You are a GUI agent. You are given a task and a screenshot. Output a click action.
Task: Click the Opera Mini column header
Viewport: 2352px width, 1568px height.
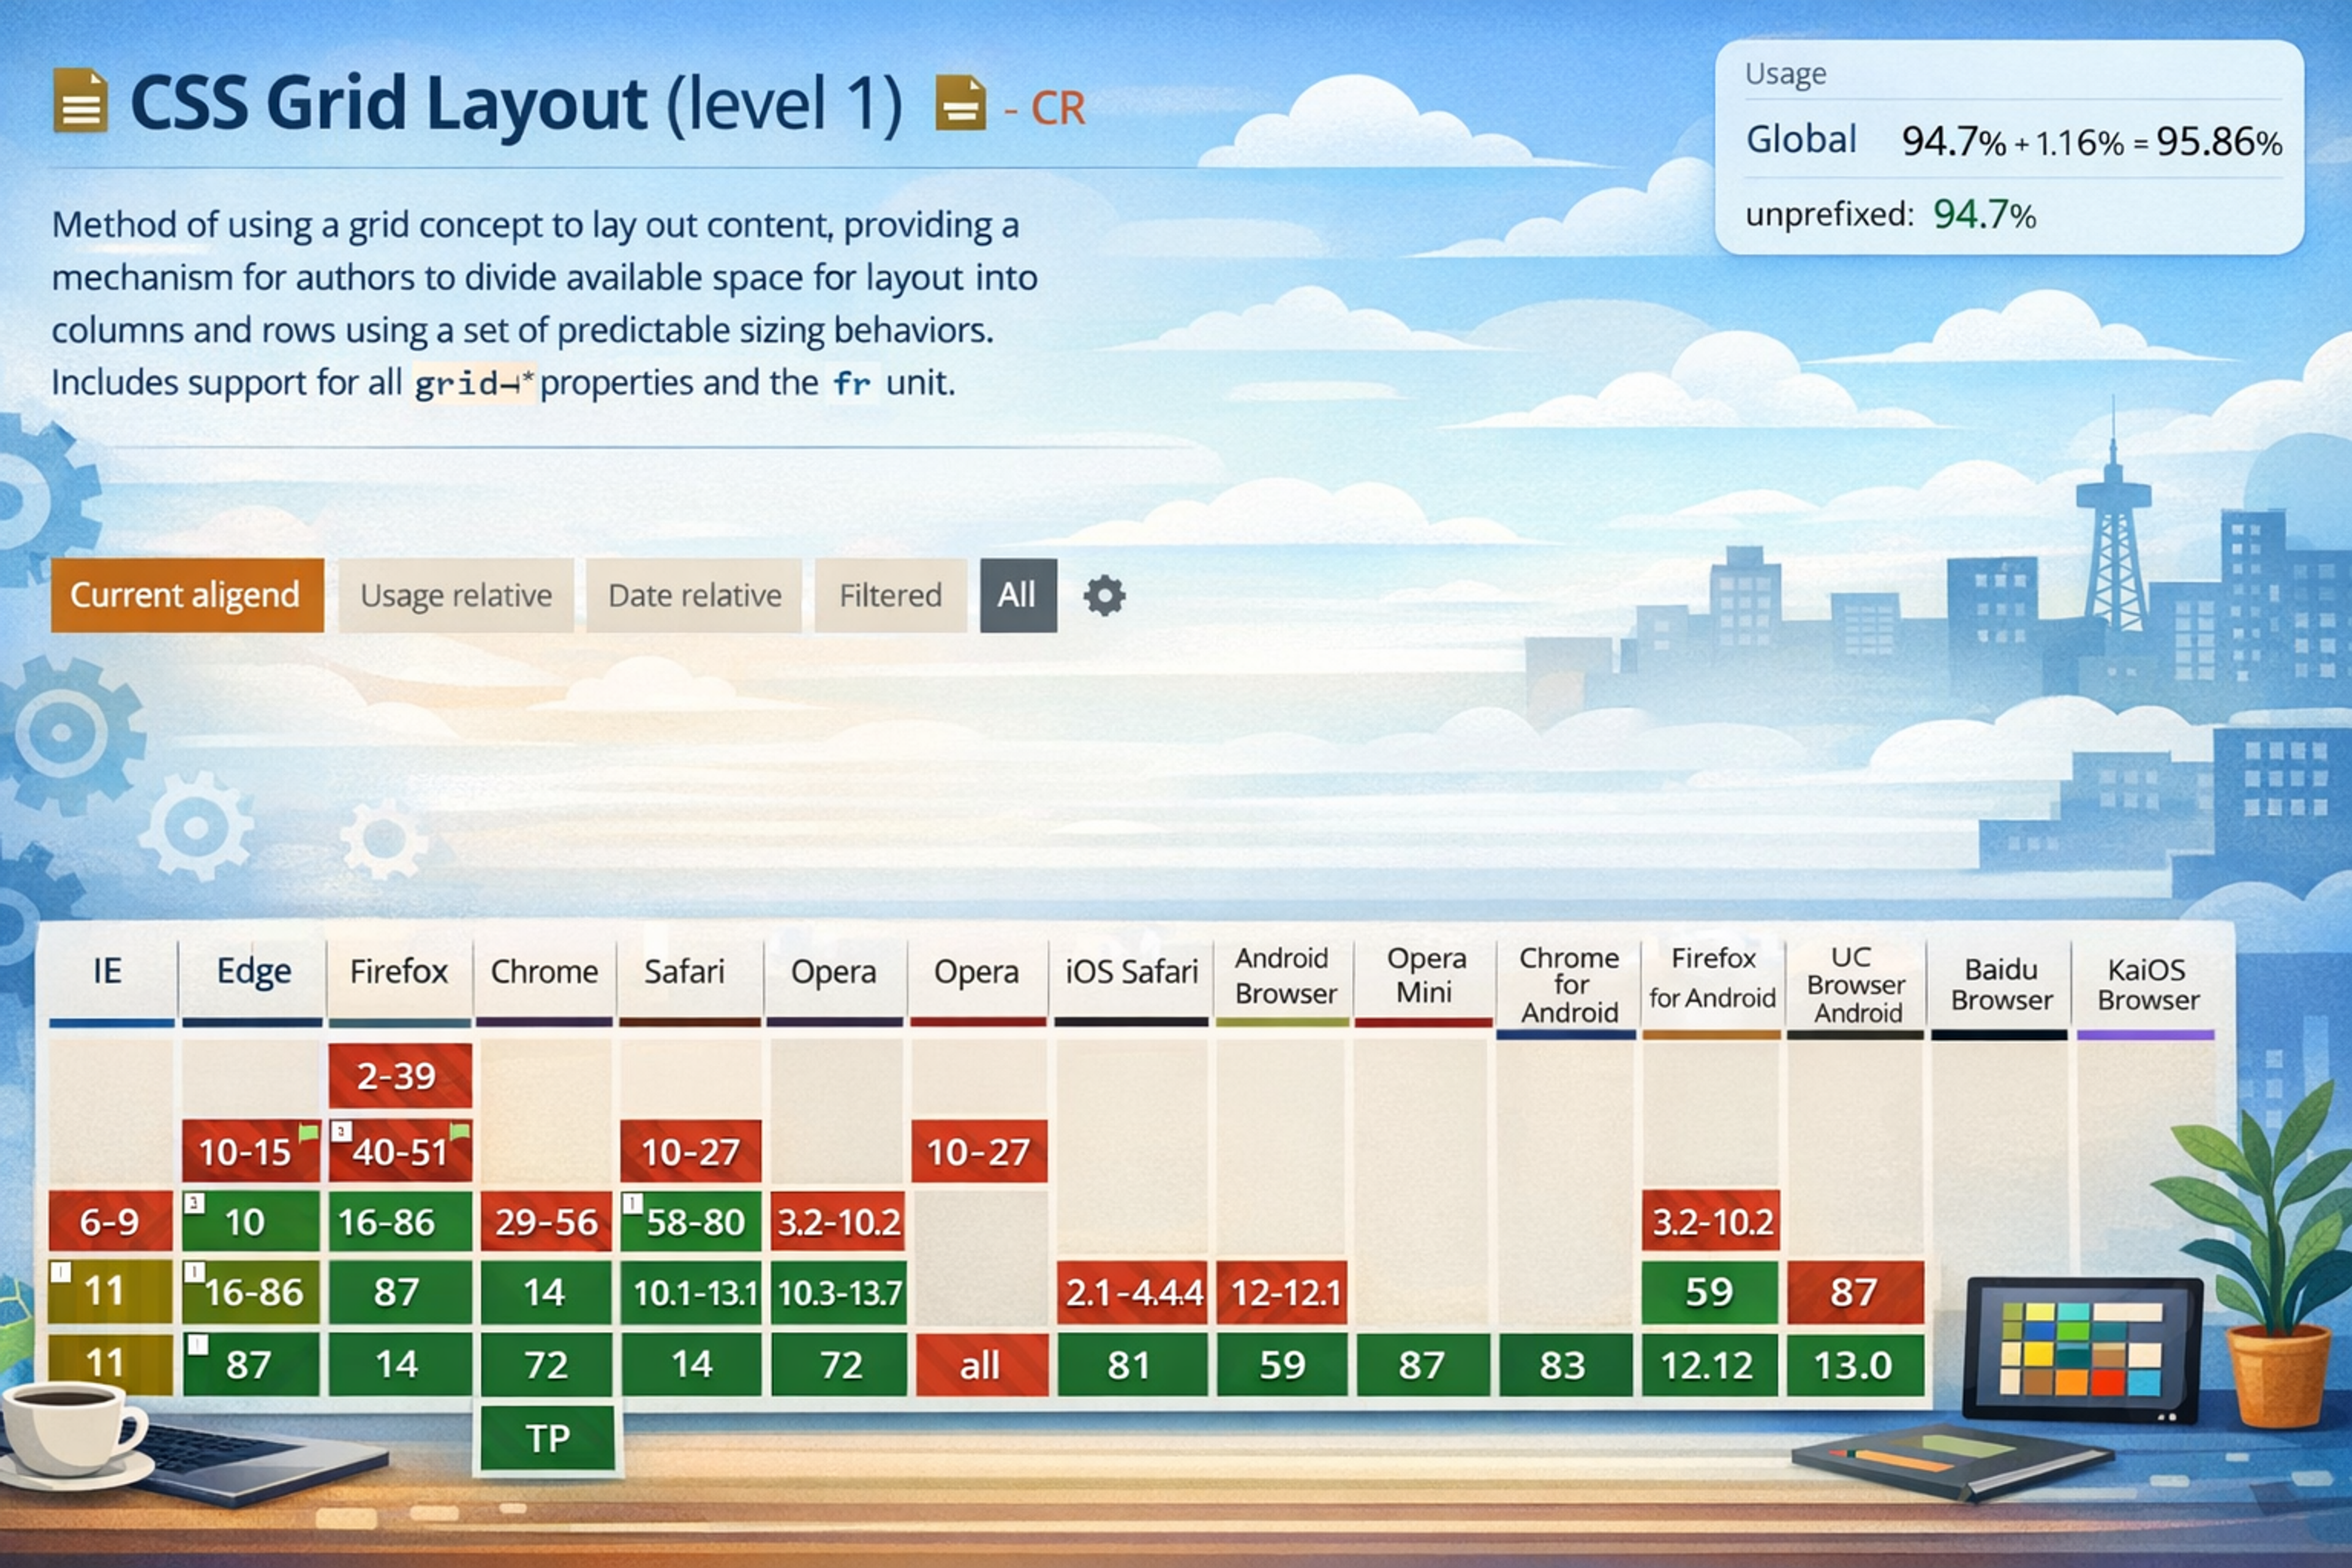1425,975
